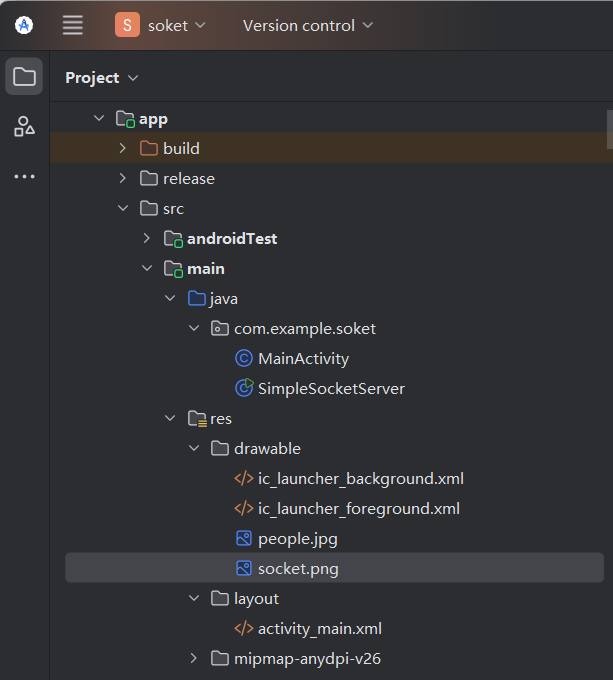Expand the build folder
The image size is (613, 680).
coord(123,148)
